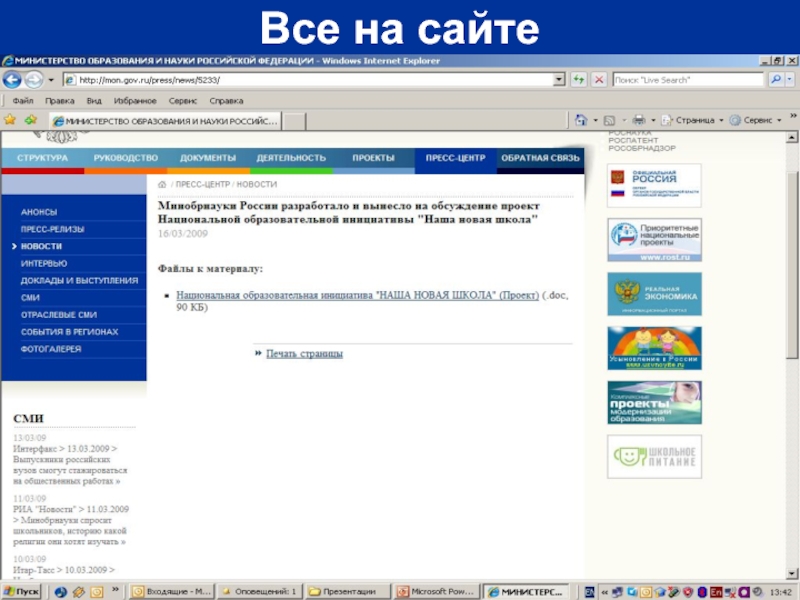The height and width of the screenshot is (600, 800).
Task: Open the НАША НОВАЯ ШКОЛА project document link
Action: pos(358,295)
